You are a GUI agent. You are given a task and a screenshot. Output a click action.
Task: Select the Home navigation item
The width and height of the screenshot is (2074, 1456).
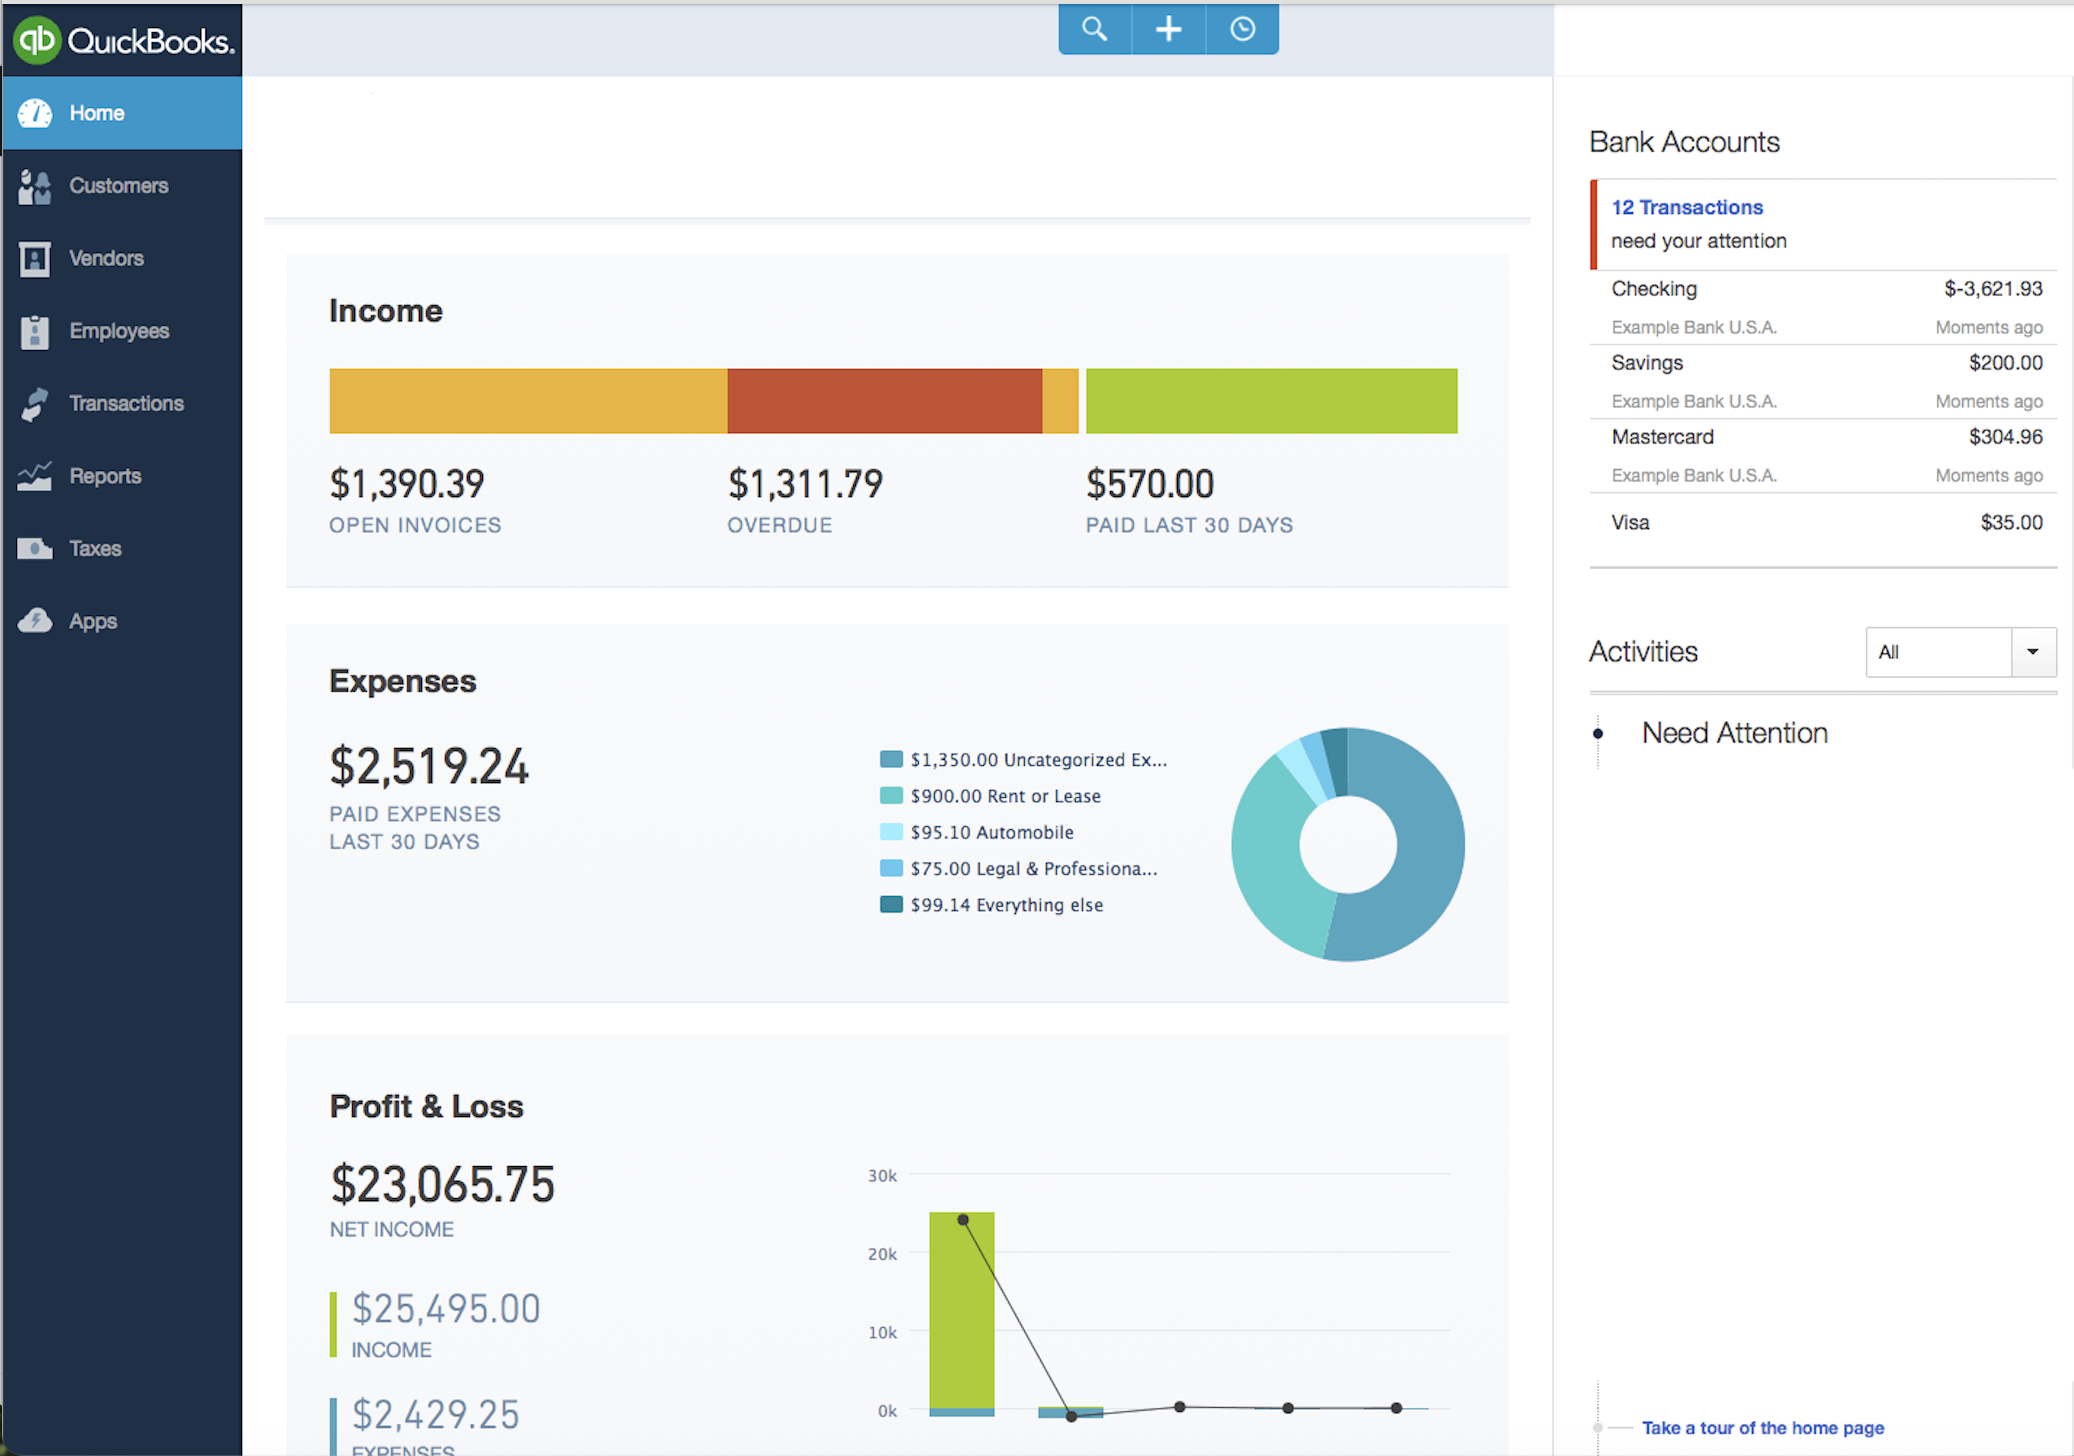click(122, 113)
